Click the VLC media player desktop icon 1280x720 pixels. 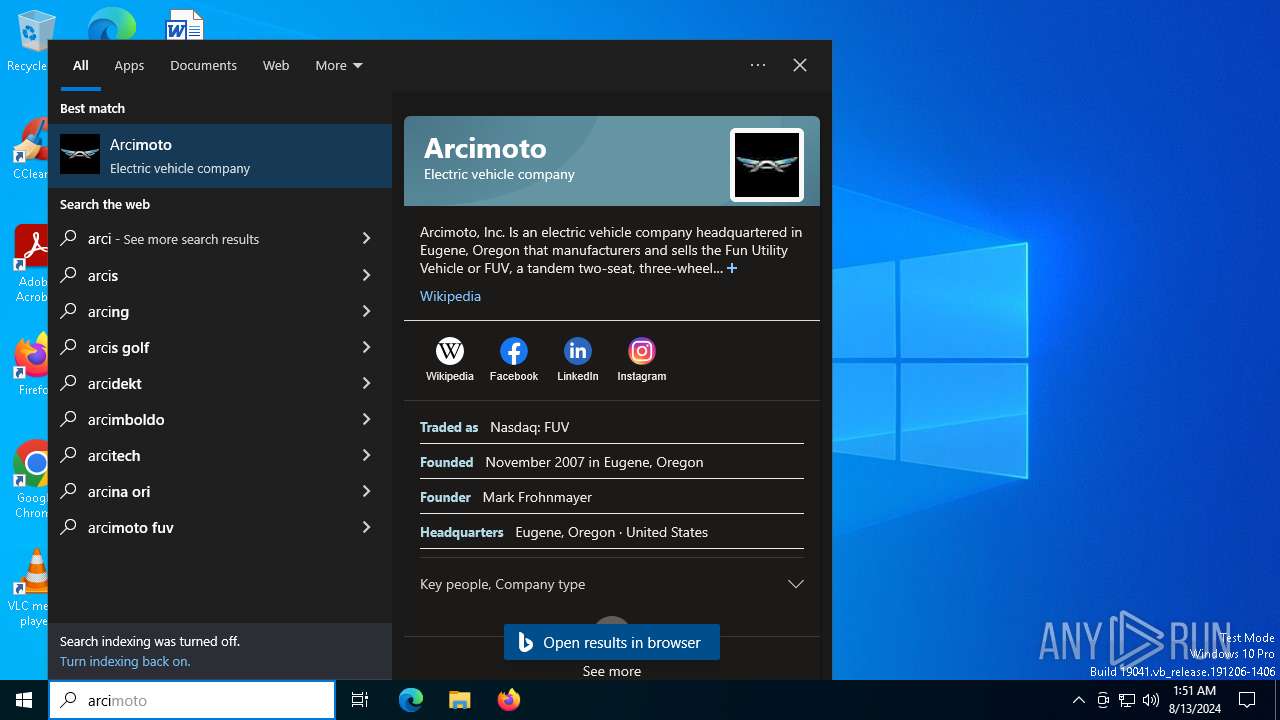pos(30,588)
